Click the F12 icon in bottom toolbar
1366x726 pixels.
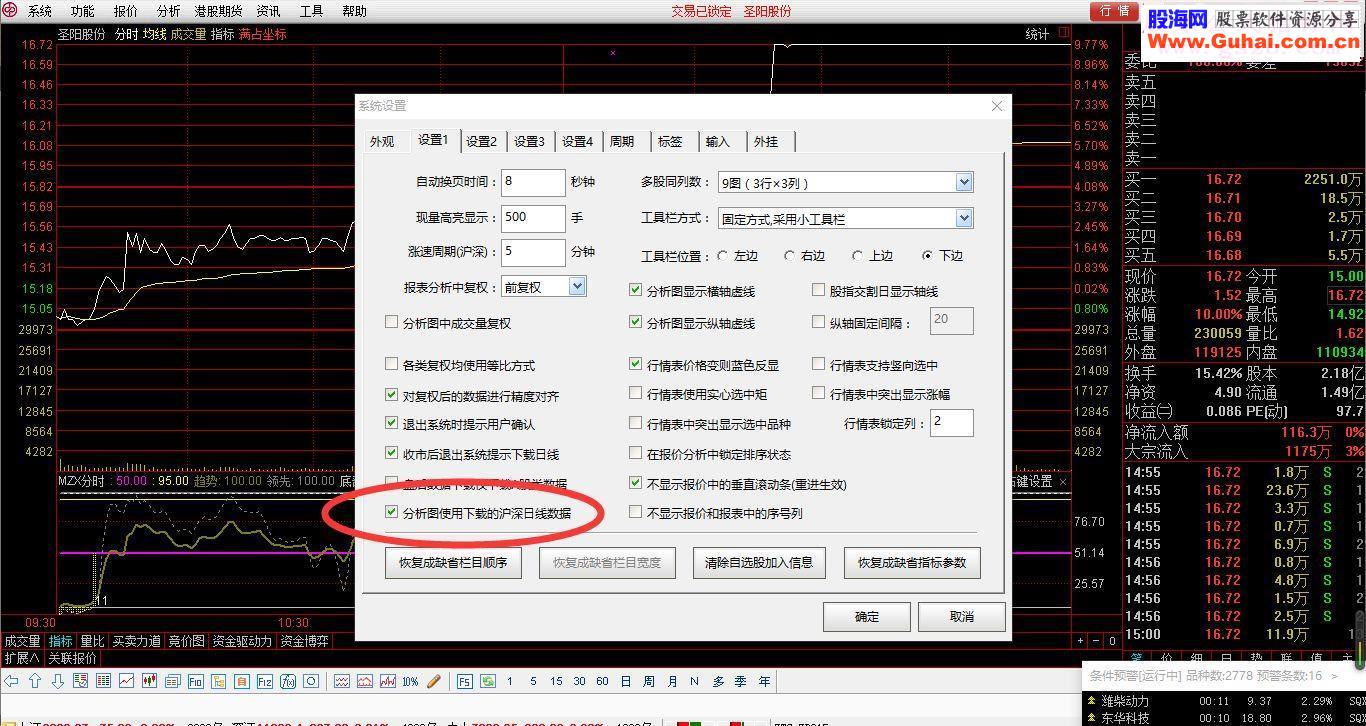click(265, 681)
